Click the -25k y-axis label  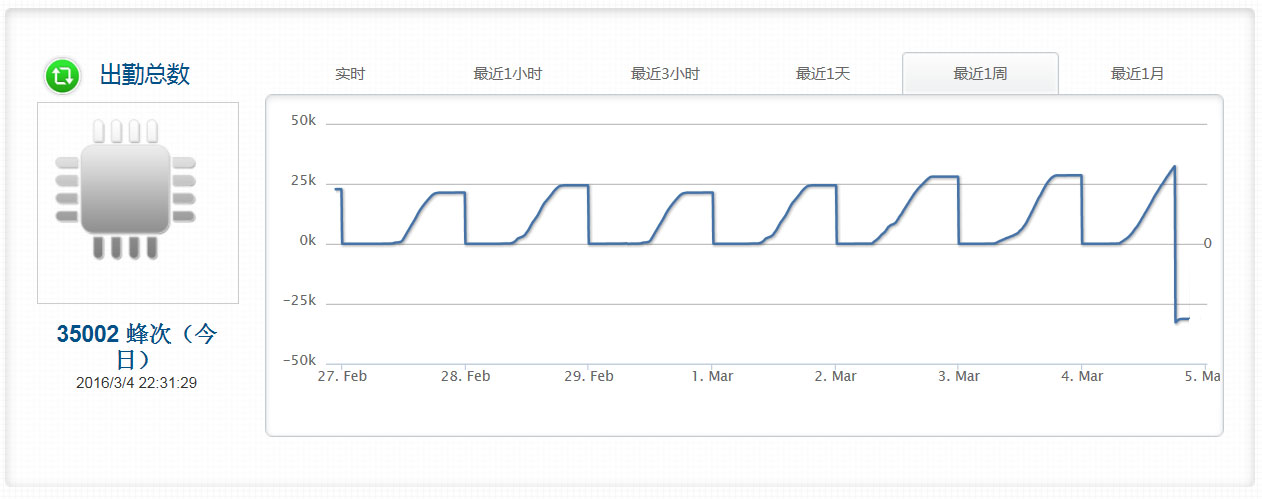pyautogui.click(x=299, y=301)
